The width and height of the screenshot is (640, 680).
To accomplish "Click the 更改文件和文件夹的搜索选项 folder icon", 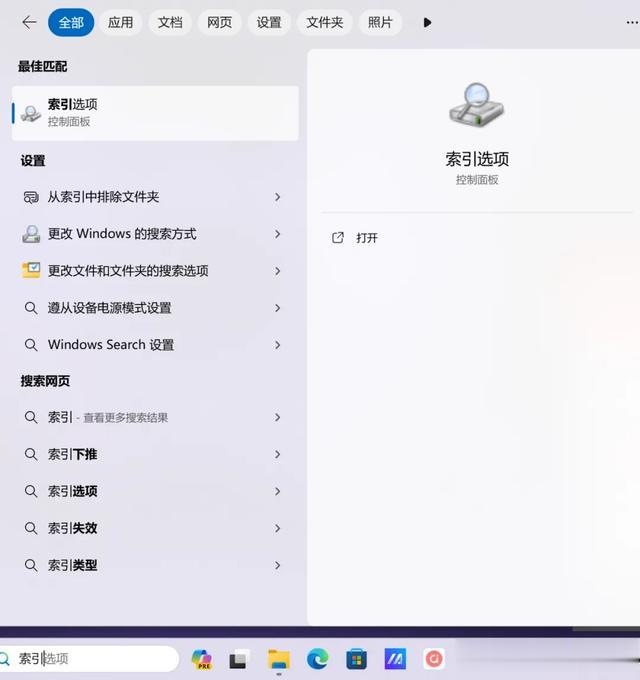I will click(31, 271).
